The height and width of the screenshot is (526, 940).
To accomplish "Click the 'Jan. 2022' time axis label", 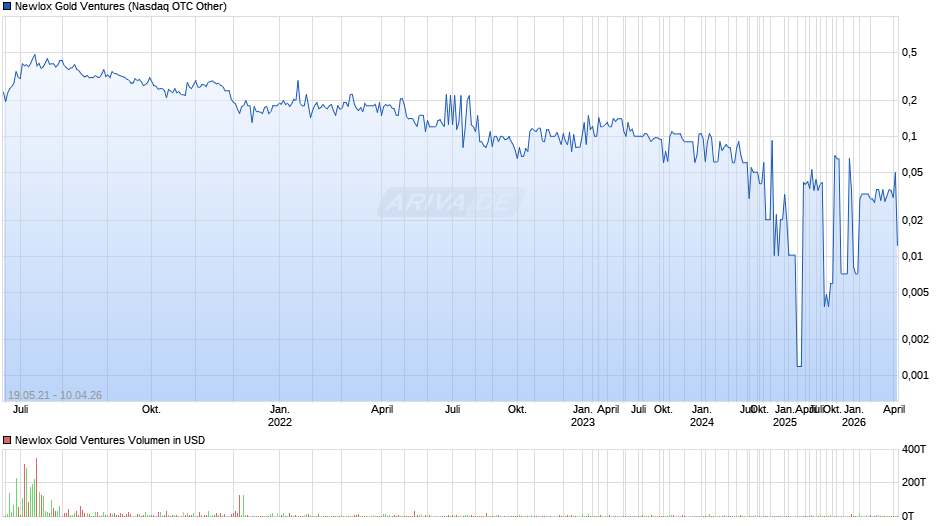I will point(279,416).
